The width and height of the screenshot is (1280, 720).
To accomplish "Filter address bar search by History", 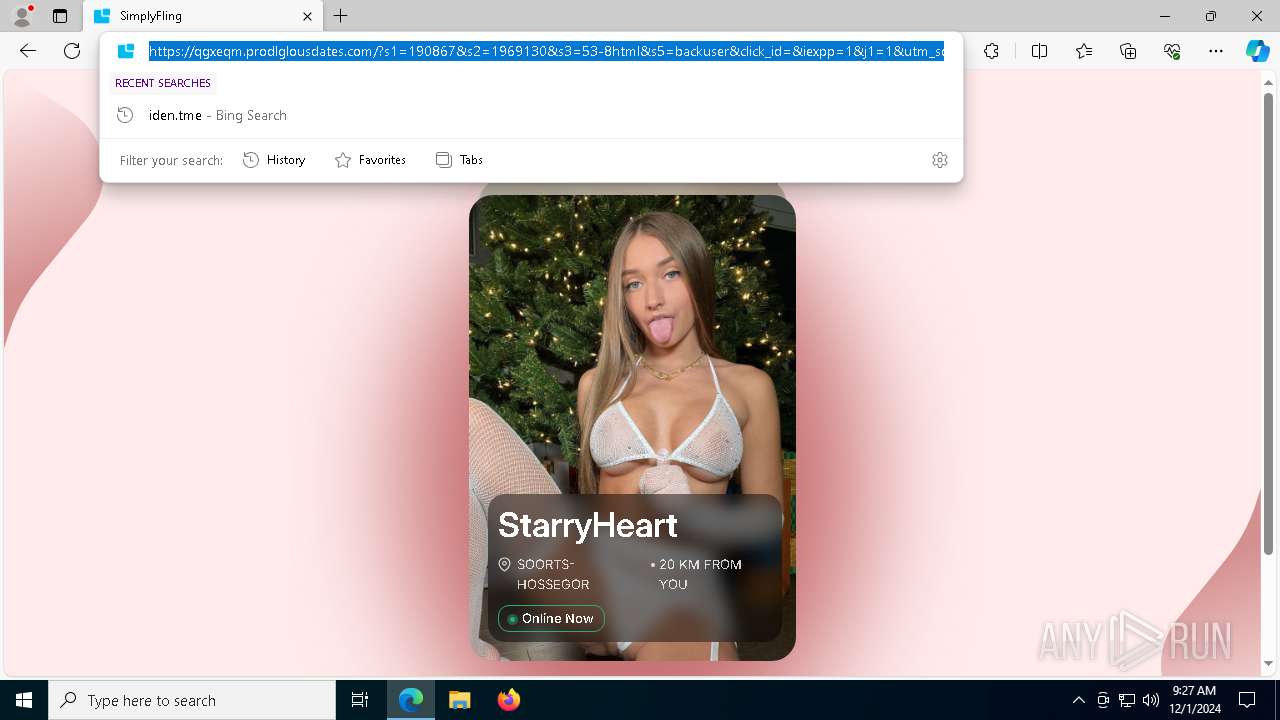I will pyautogui.click(x=274, y=160).
